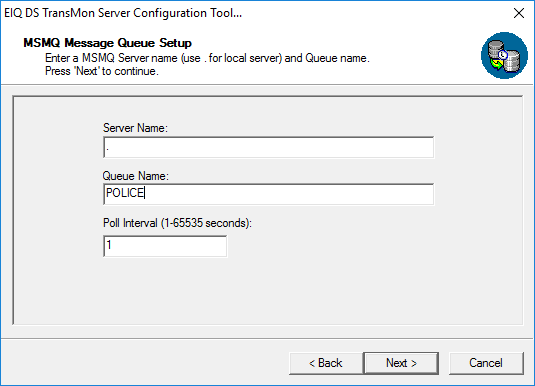Click the 'Enter a MSMQ Server name' instruction text
Viewport: 535px width, 386px height.
[x=207, y=58]
